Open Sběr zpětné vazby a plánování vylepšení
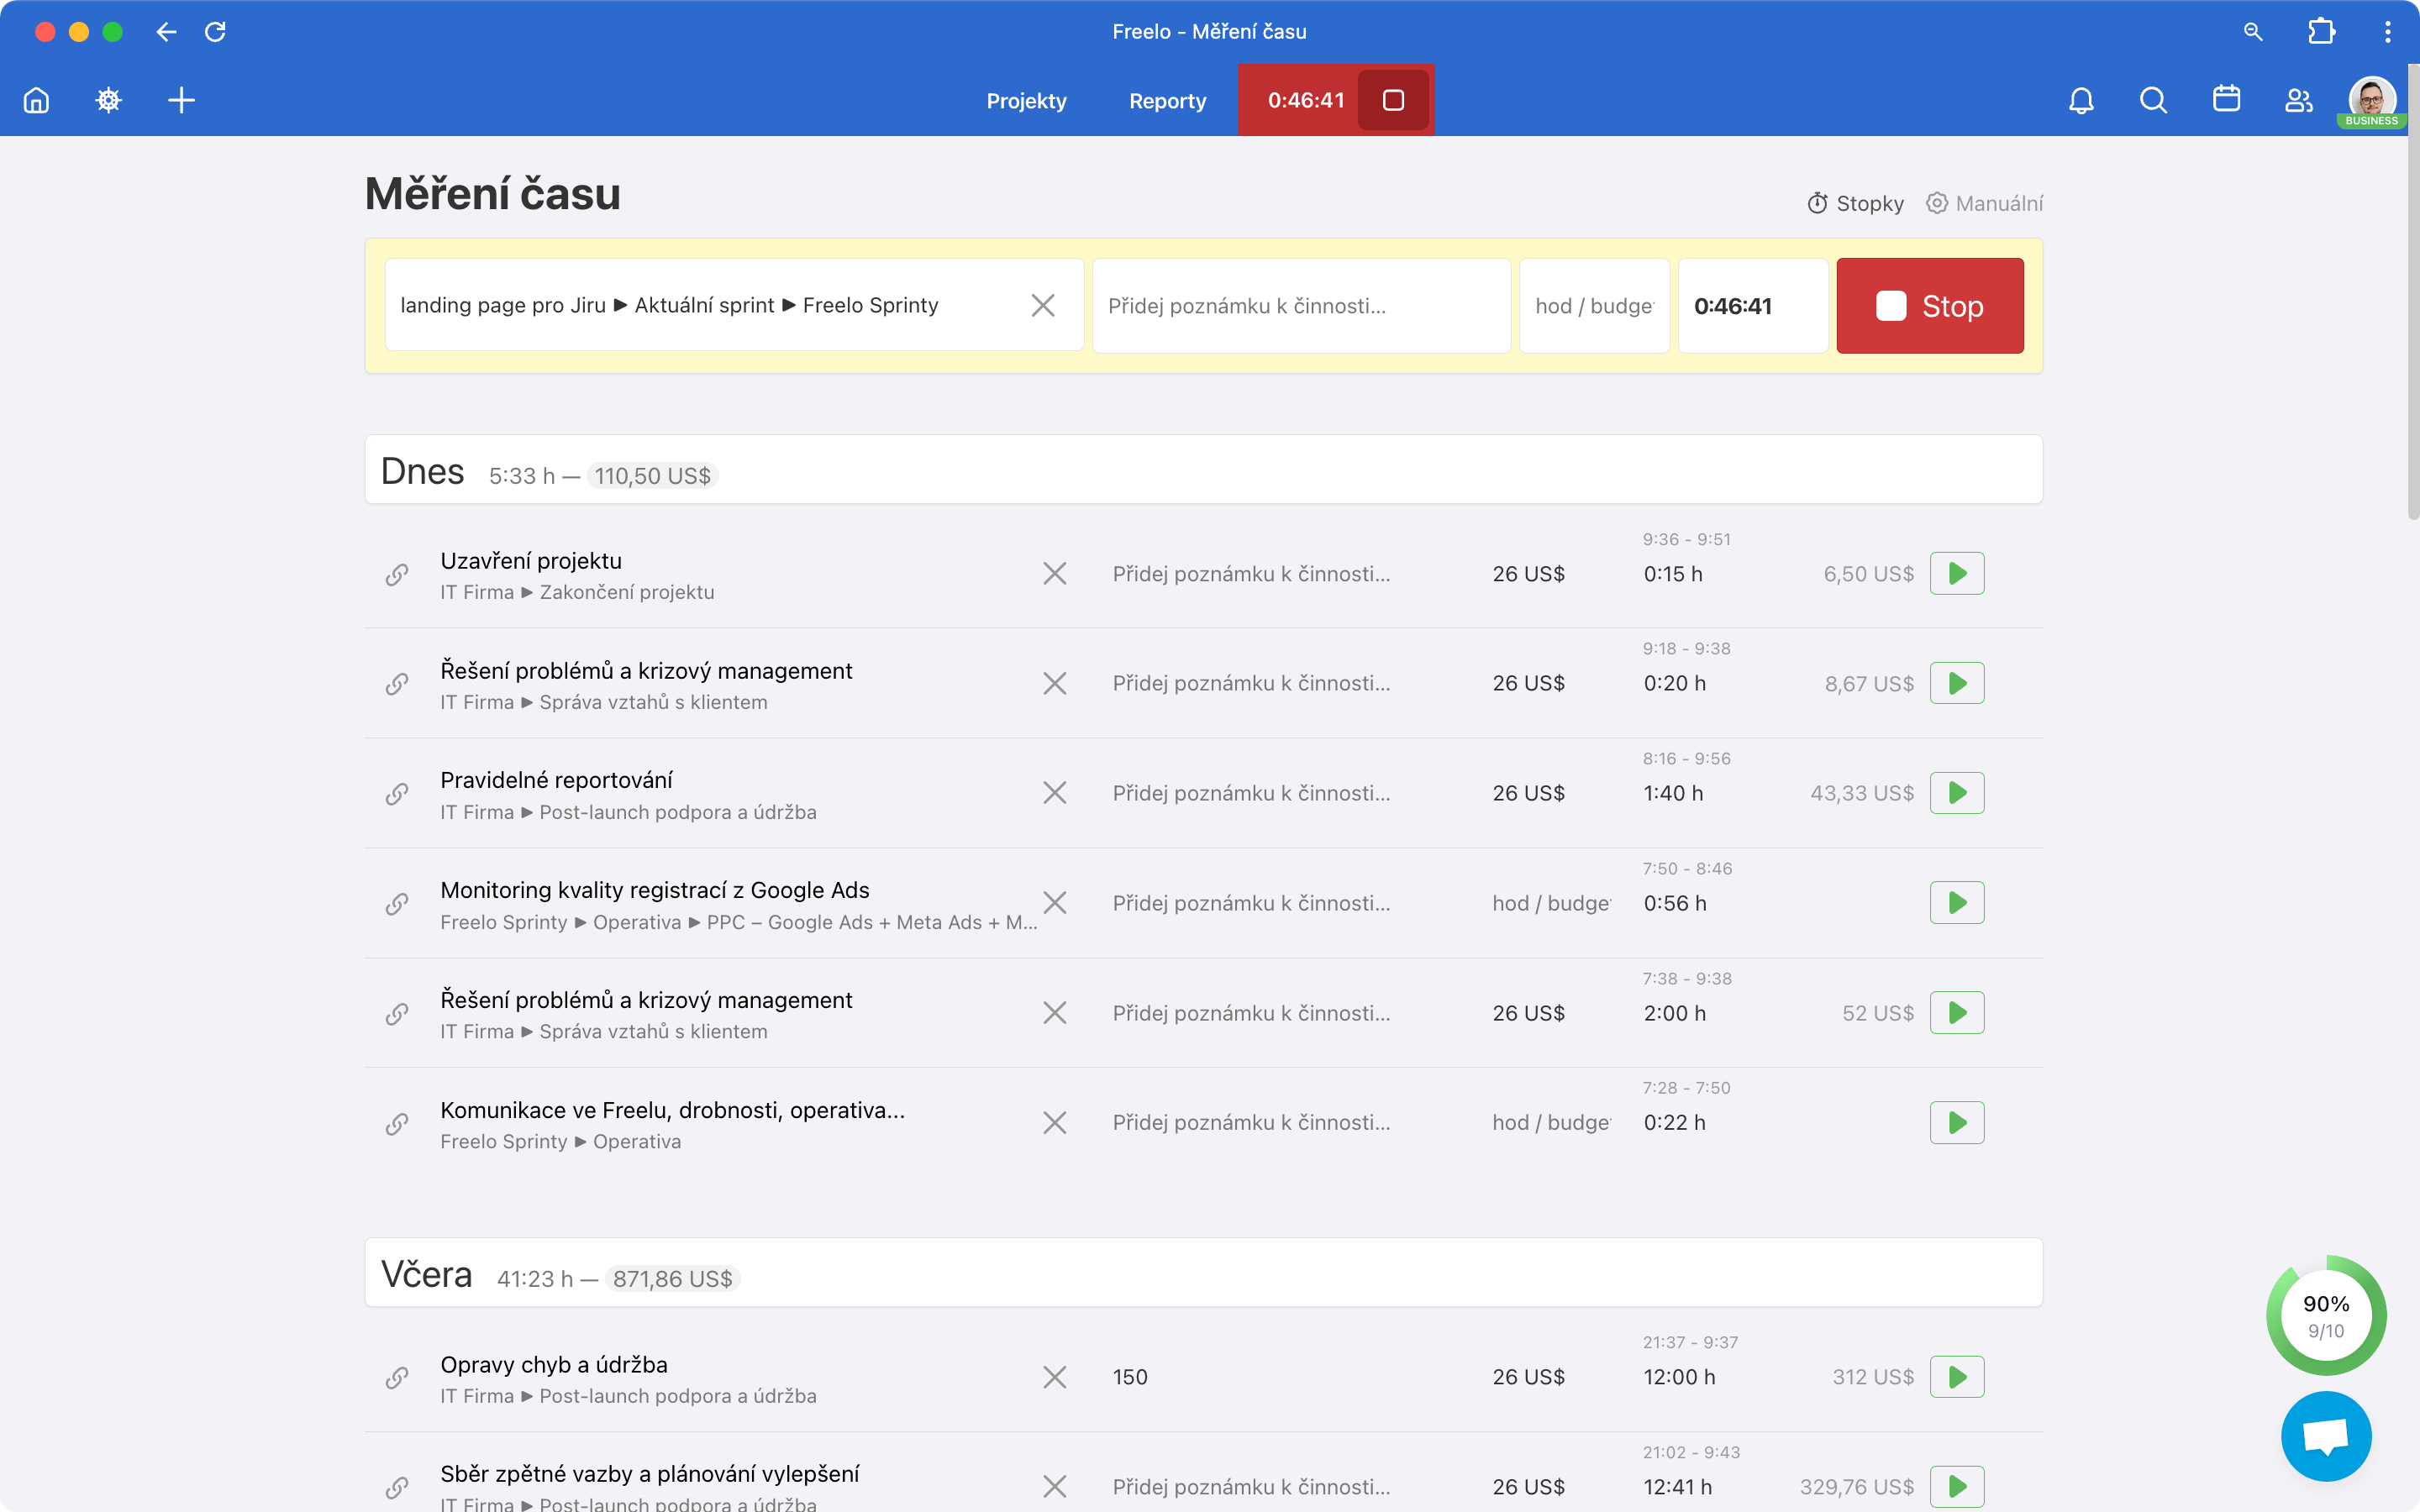This screenshot has height=1512, width=2420. pyautogui.click(x=650, y=1474)
